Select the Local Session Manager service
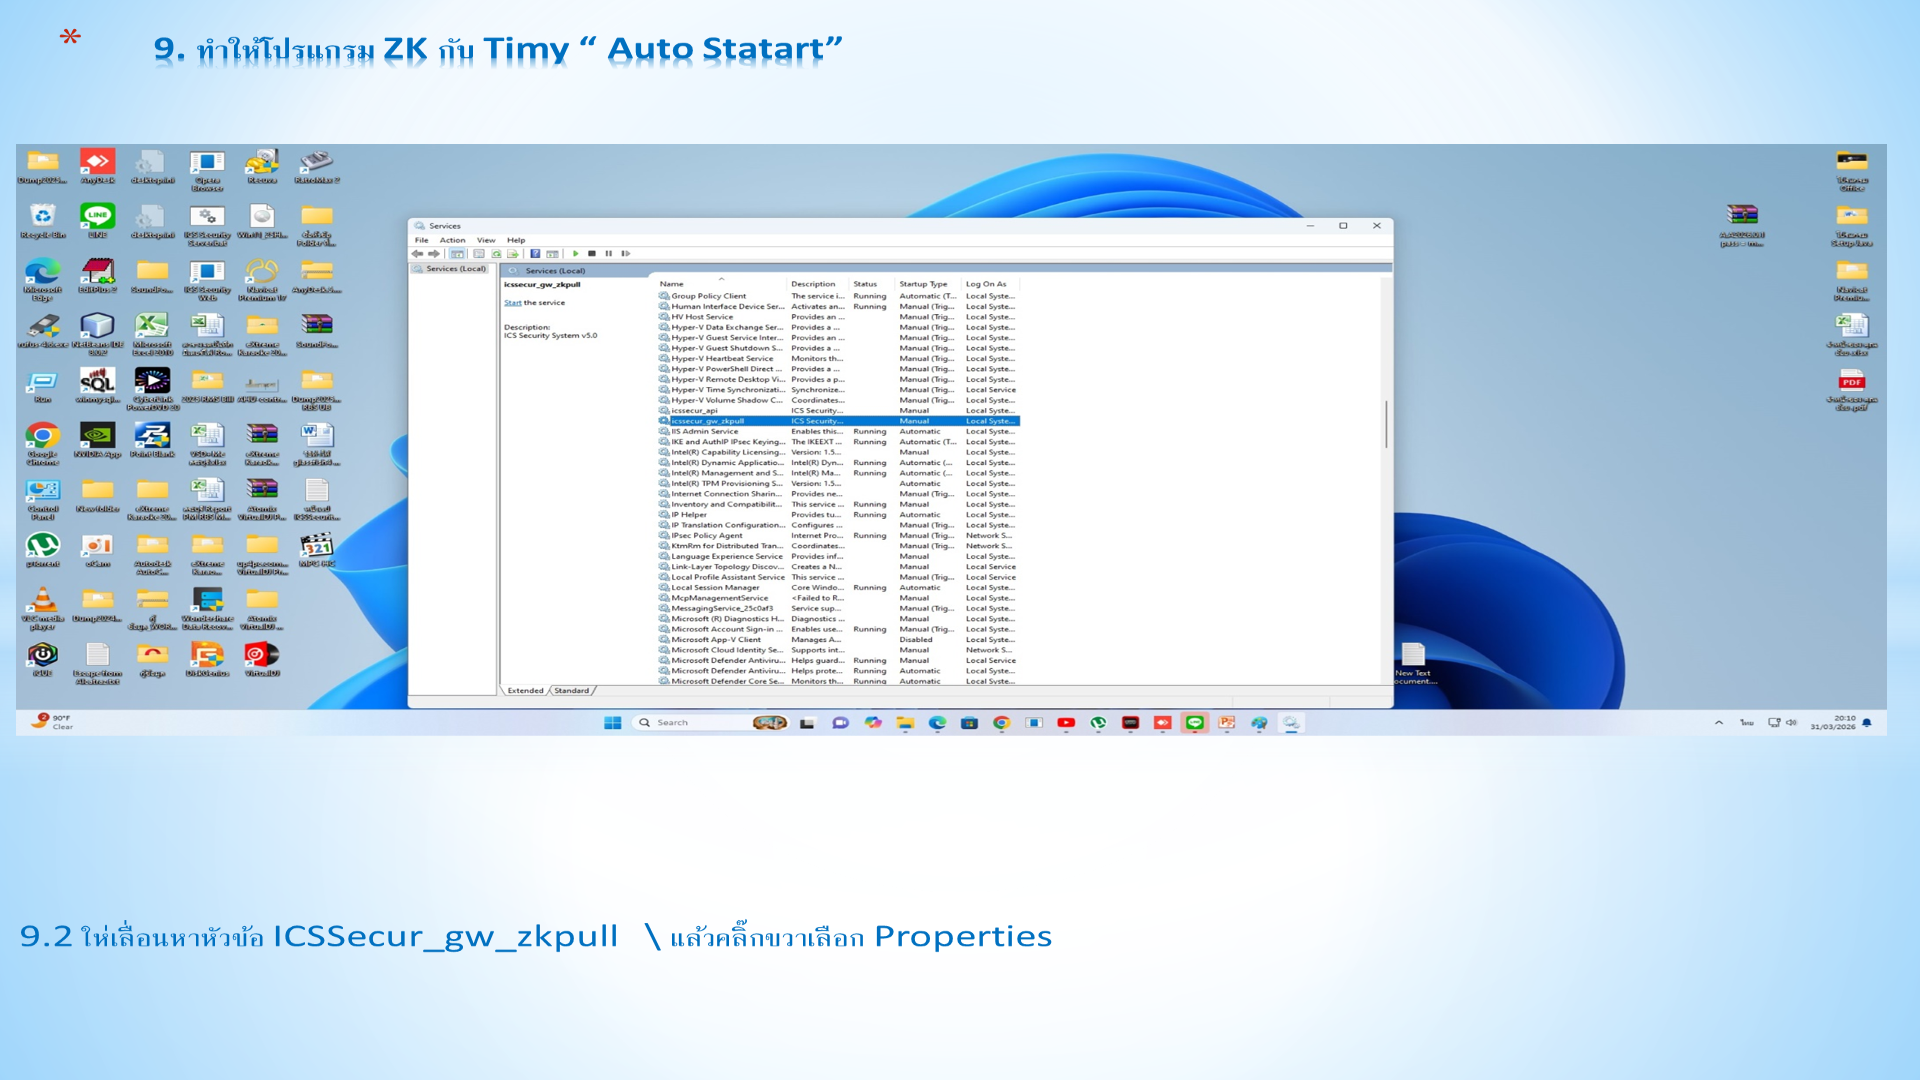Image resolution: width=1920 pixels, height=1080 pixels. pyautogui.click(x=838, y=588)
